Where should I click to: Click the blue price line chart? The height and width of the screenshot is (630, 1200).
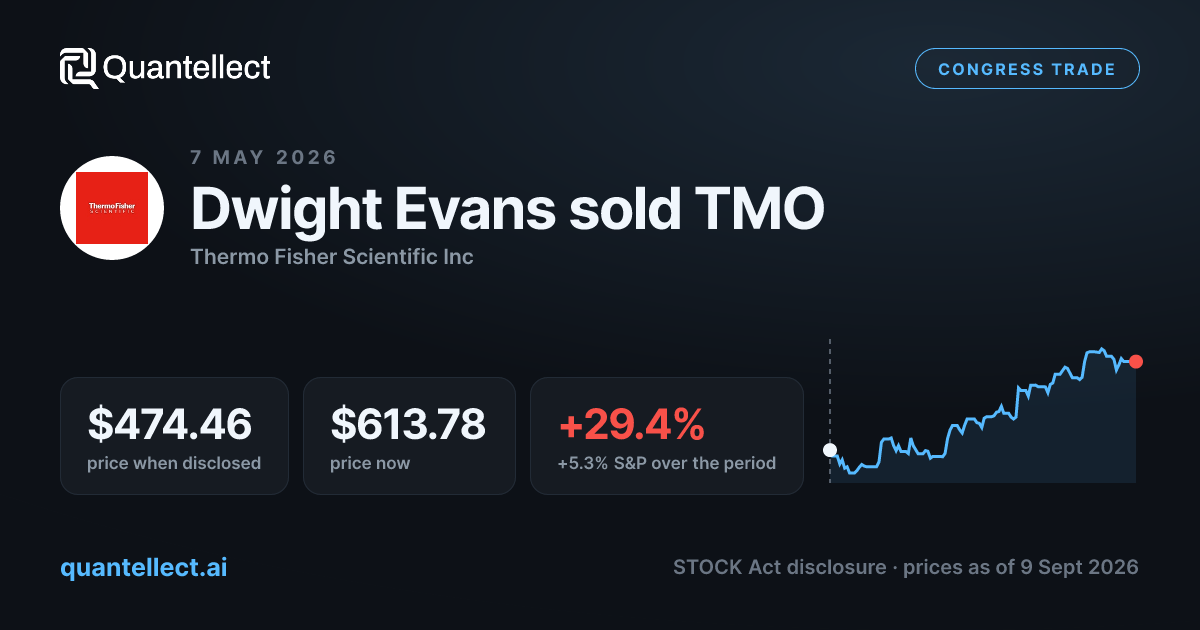982,411
